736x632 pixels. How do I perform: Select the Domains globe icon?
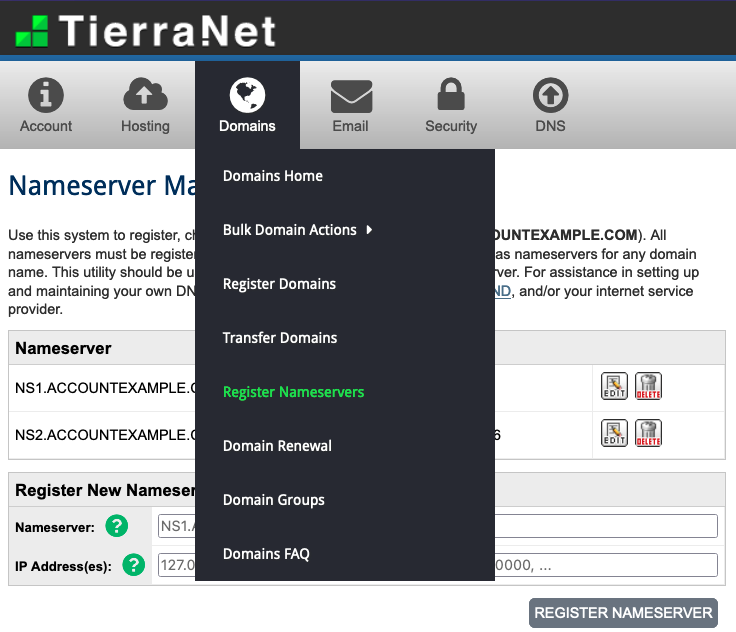pos(247,95)
